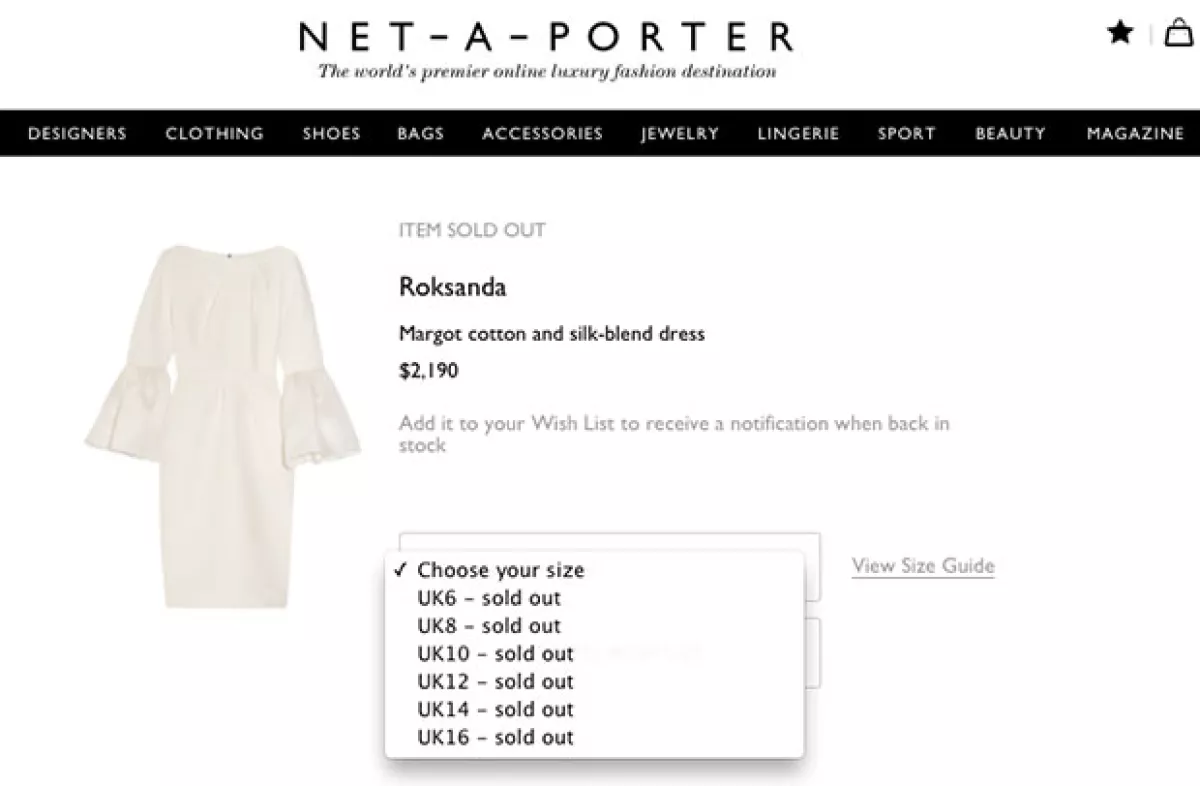1200x786 pixels.
Task: Open the CLOTHING menu
Action: 214,133
